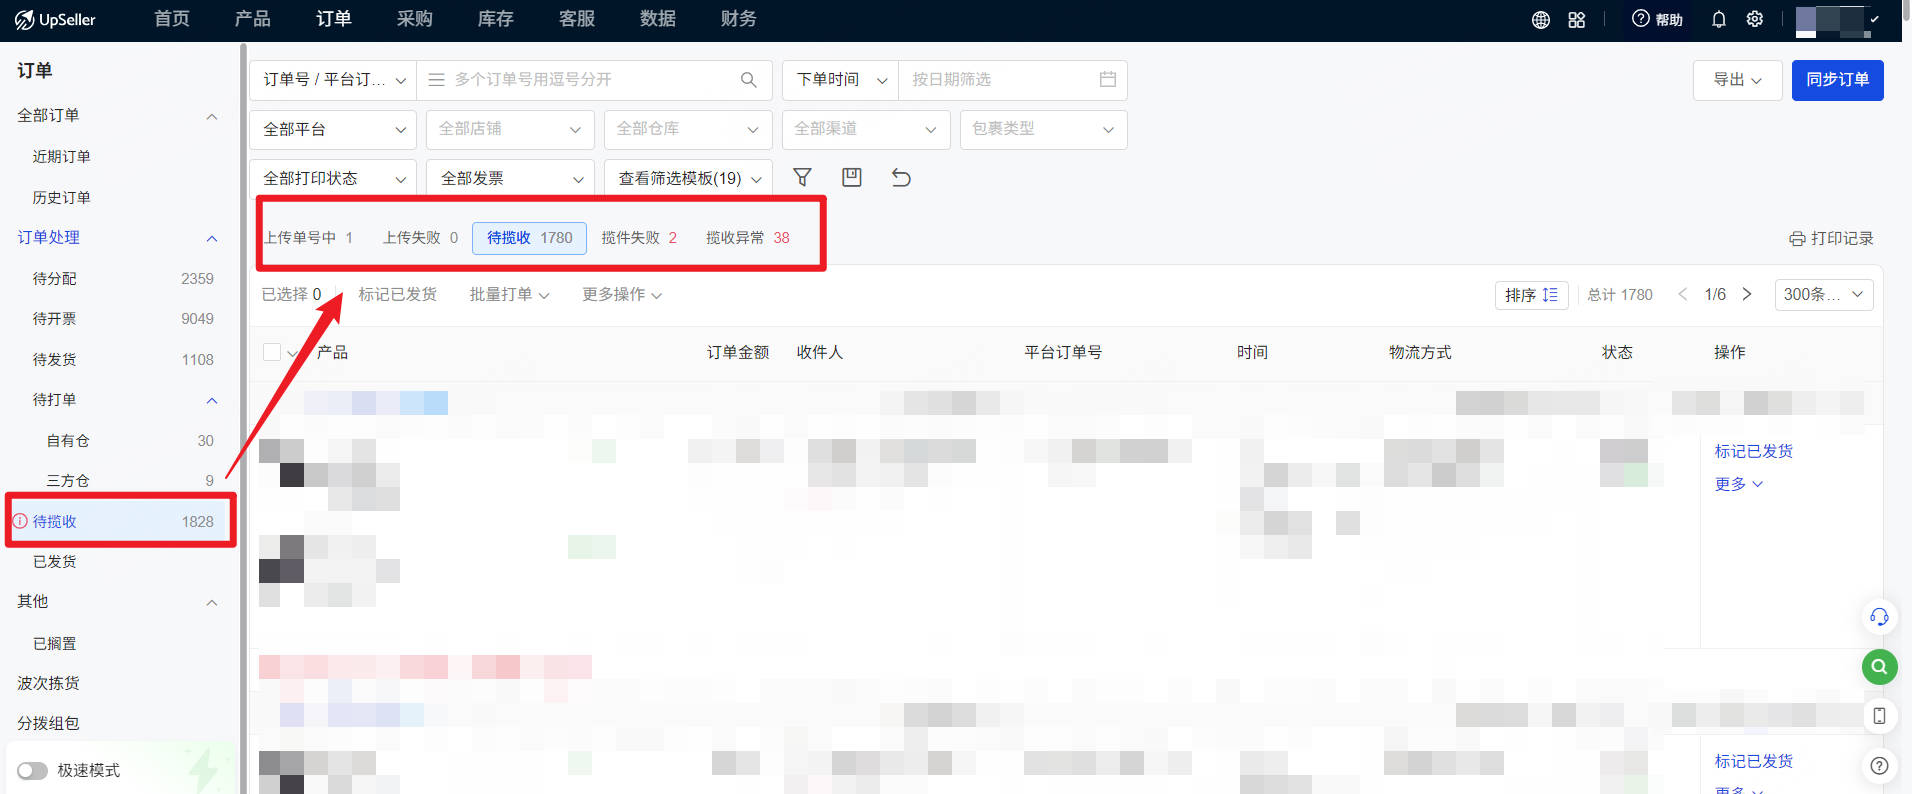
Task: Open 全部店铺 dropdown
Action: tap(510, 129)
